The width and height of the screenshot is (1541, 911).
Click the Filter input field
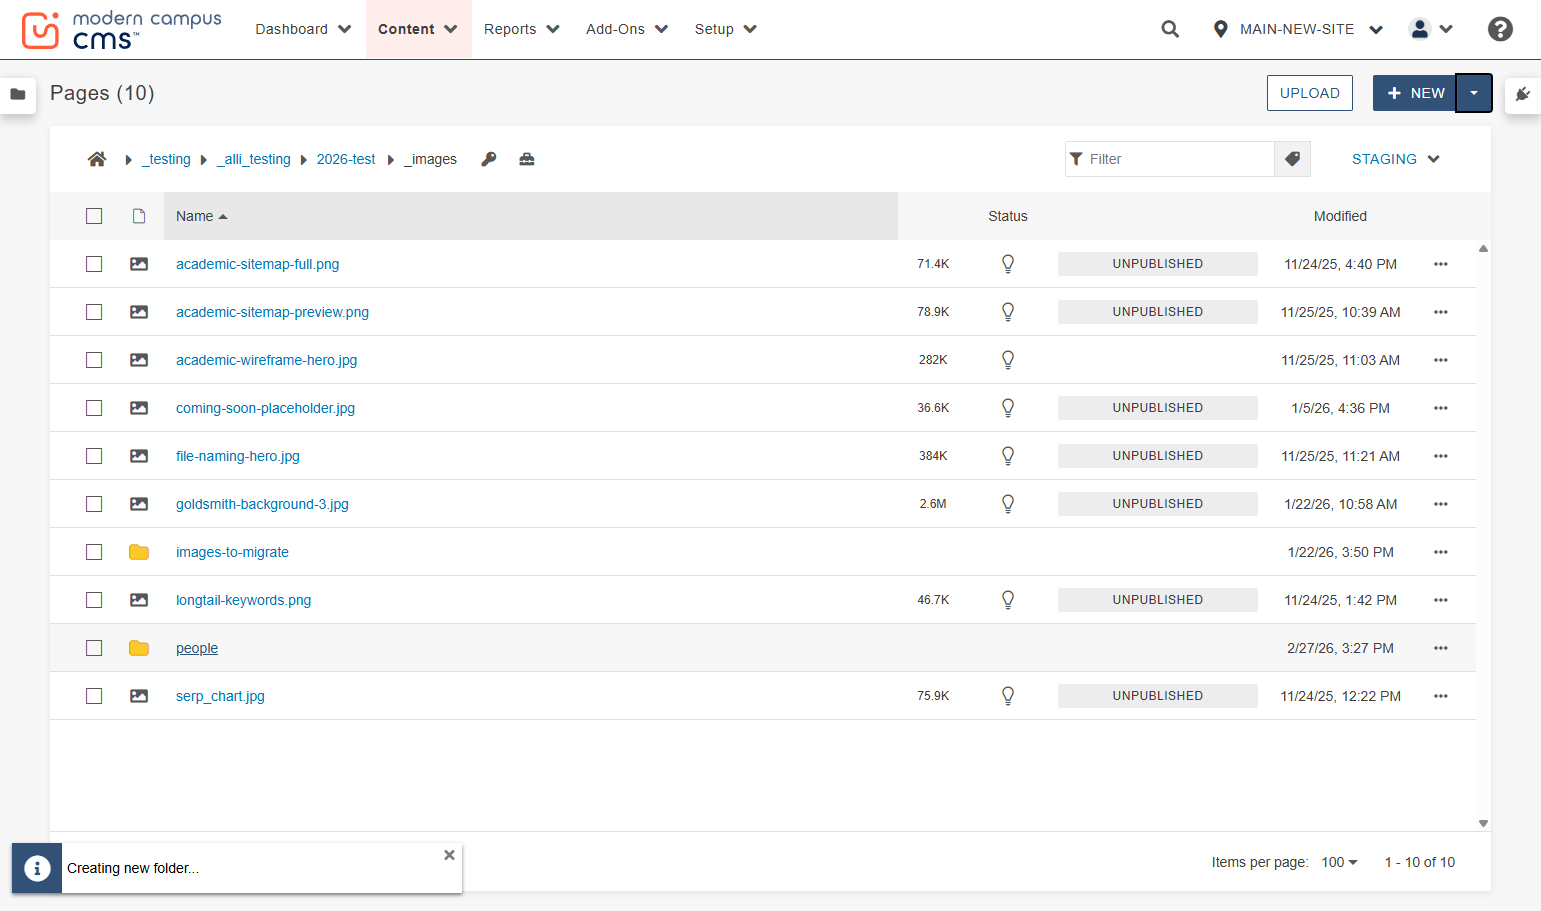pyautogui.click(x=1170, y=159)
